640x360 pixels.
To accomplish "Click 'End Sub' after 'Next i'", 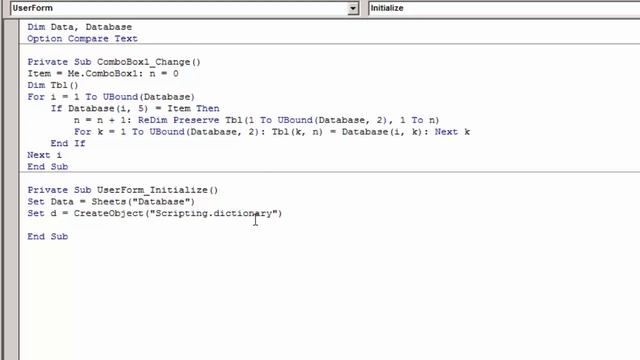I will tap(47, 167).
